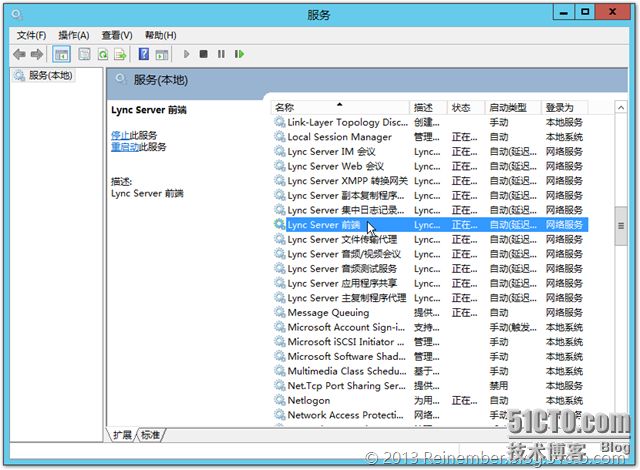Select the Lync Server 音频测试服务 service
Viewport: 640px width, 470px height.
click(x=430, y=269)
